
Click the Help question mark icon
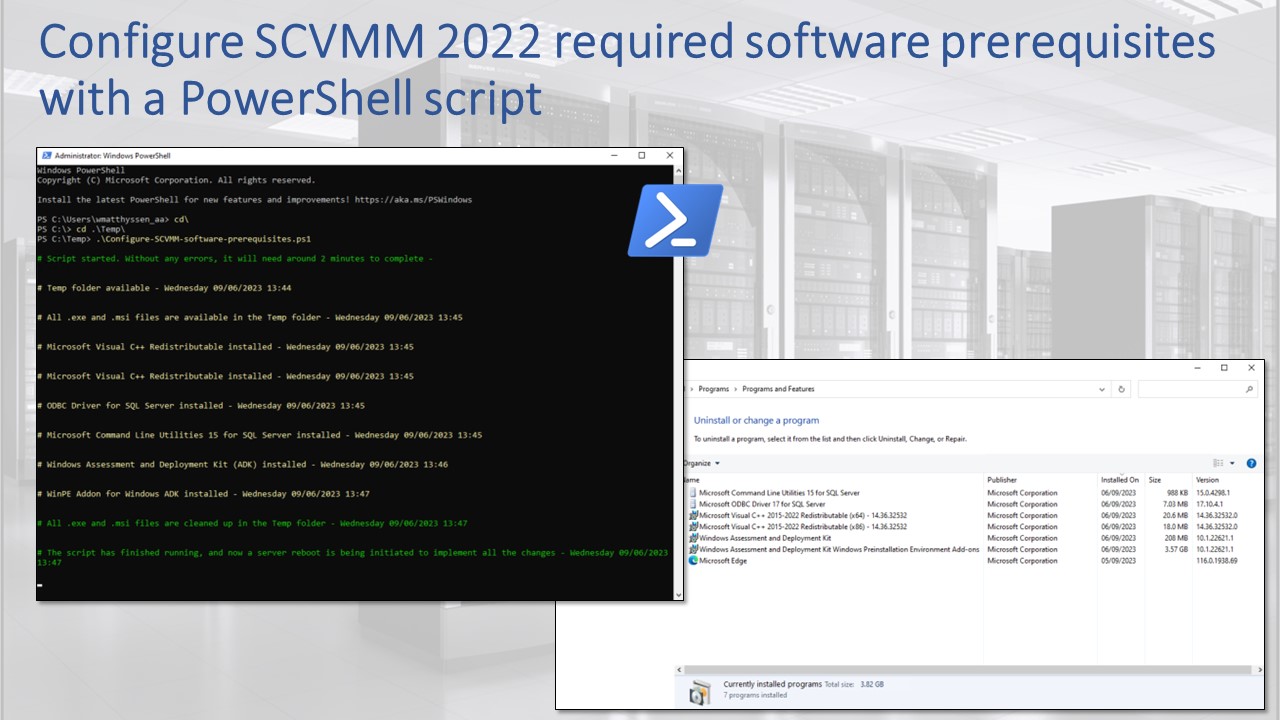1251,464
